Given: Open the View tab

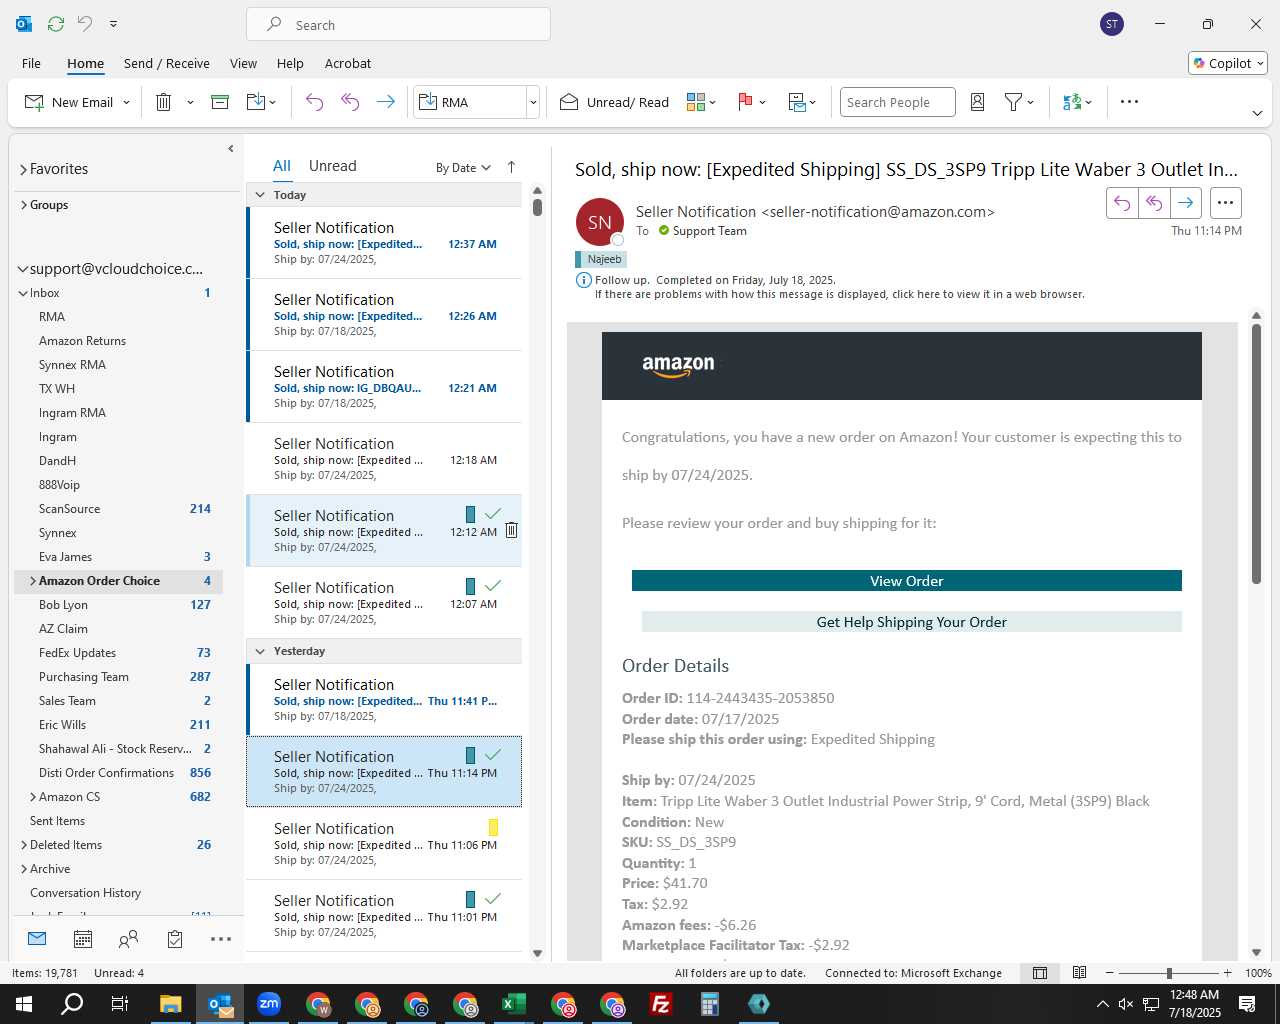Looking at the screenshot, I should pos(243,63).
